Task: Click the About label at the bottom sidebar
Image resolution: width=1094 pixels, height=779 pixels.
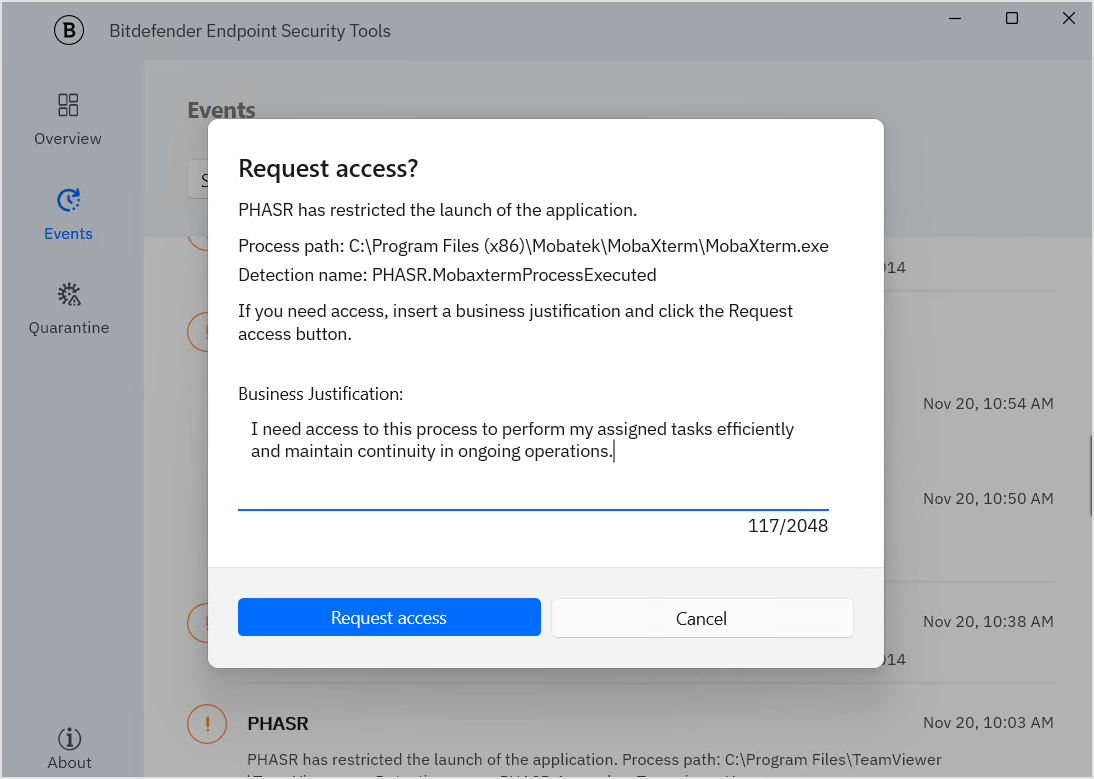Action: [x=69, y=762]
